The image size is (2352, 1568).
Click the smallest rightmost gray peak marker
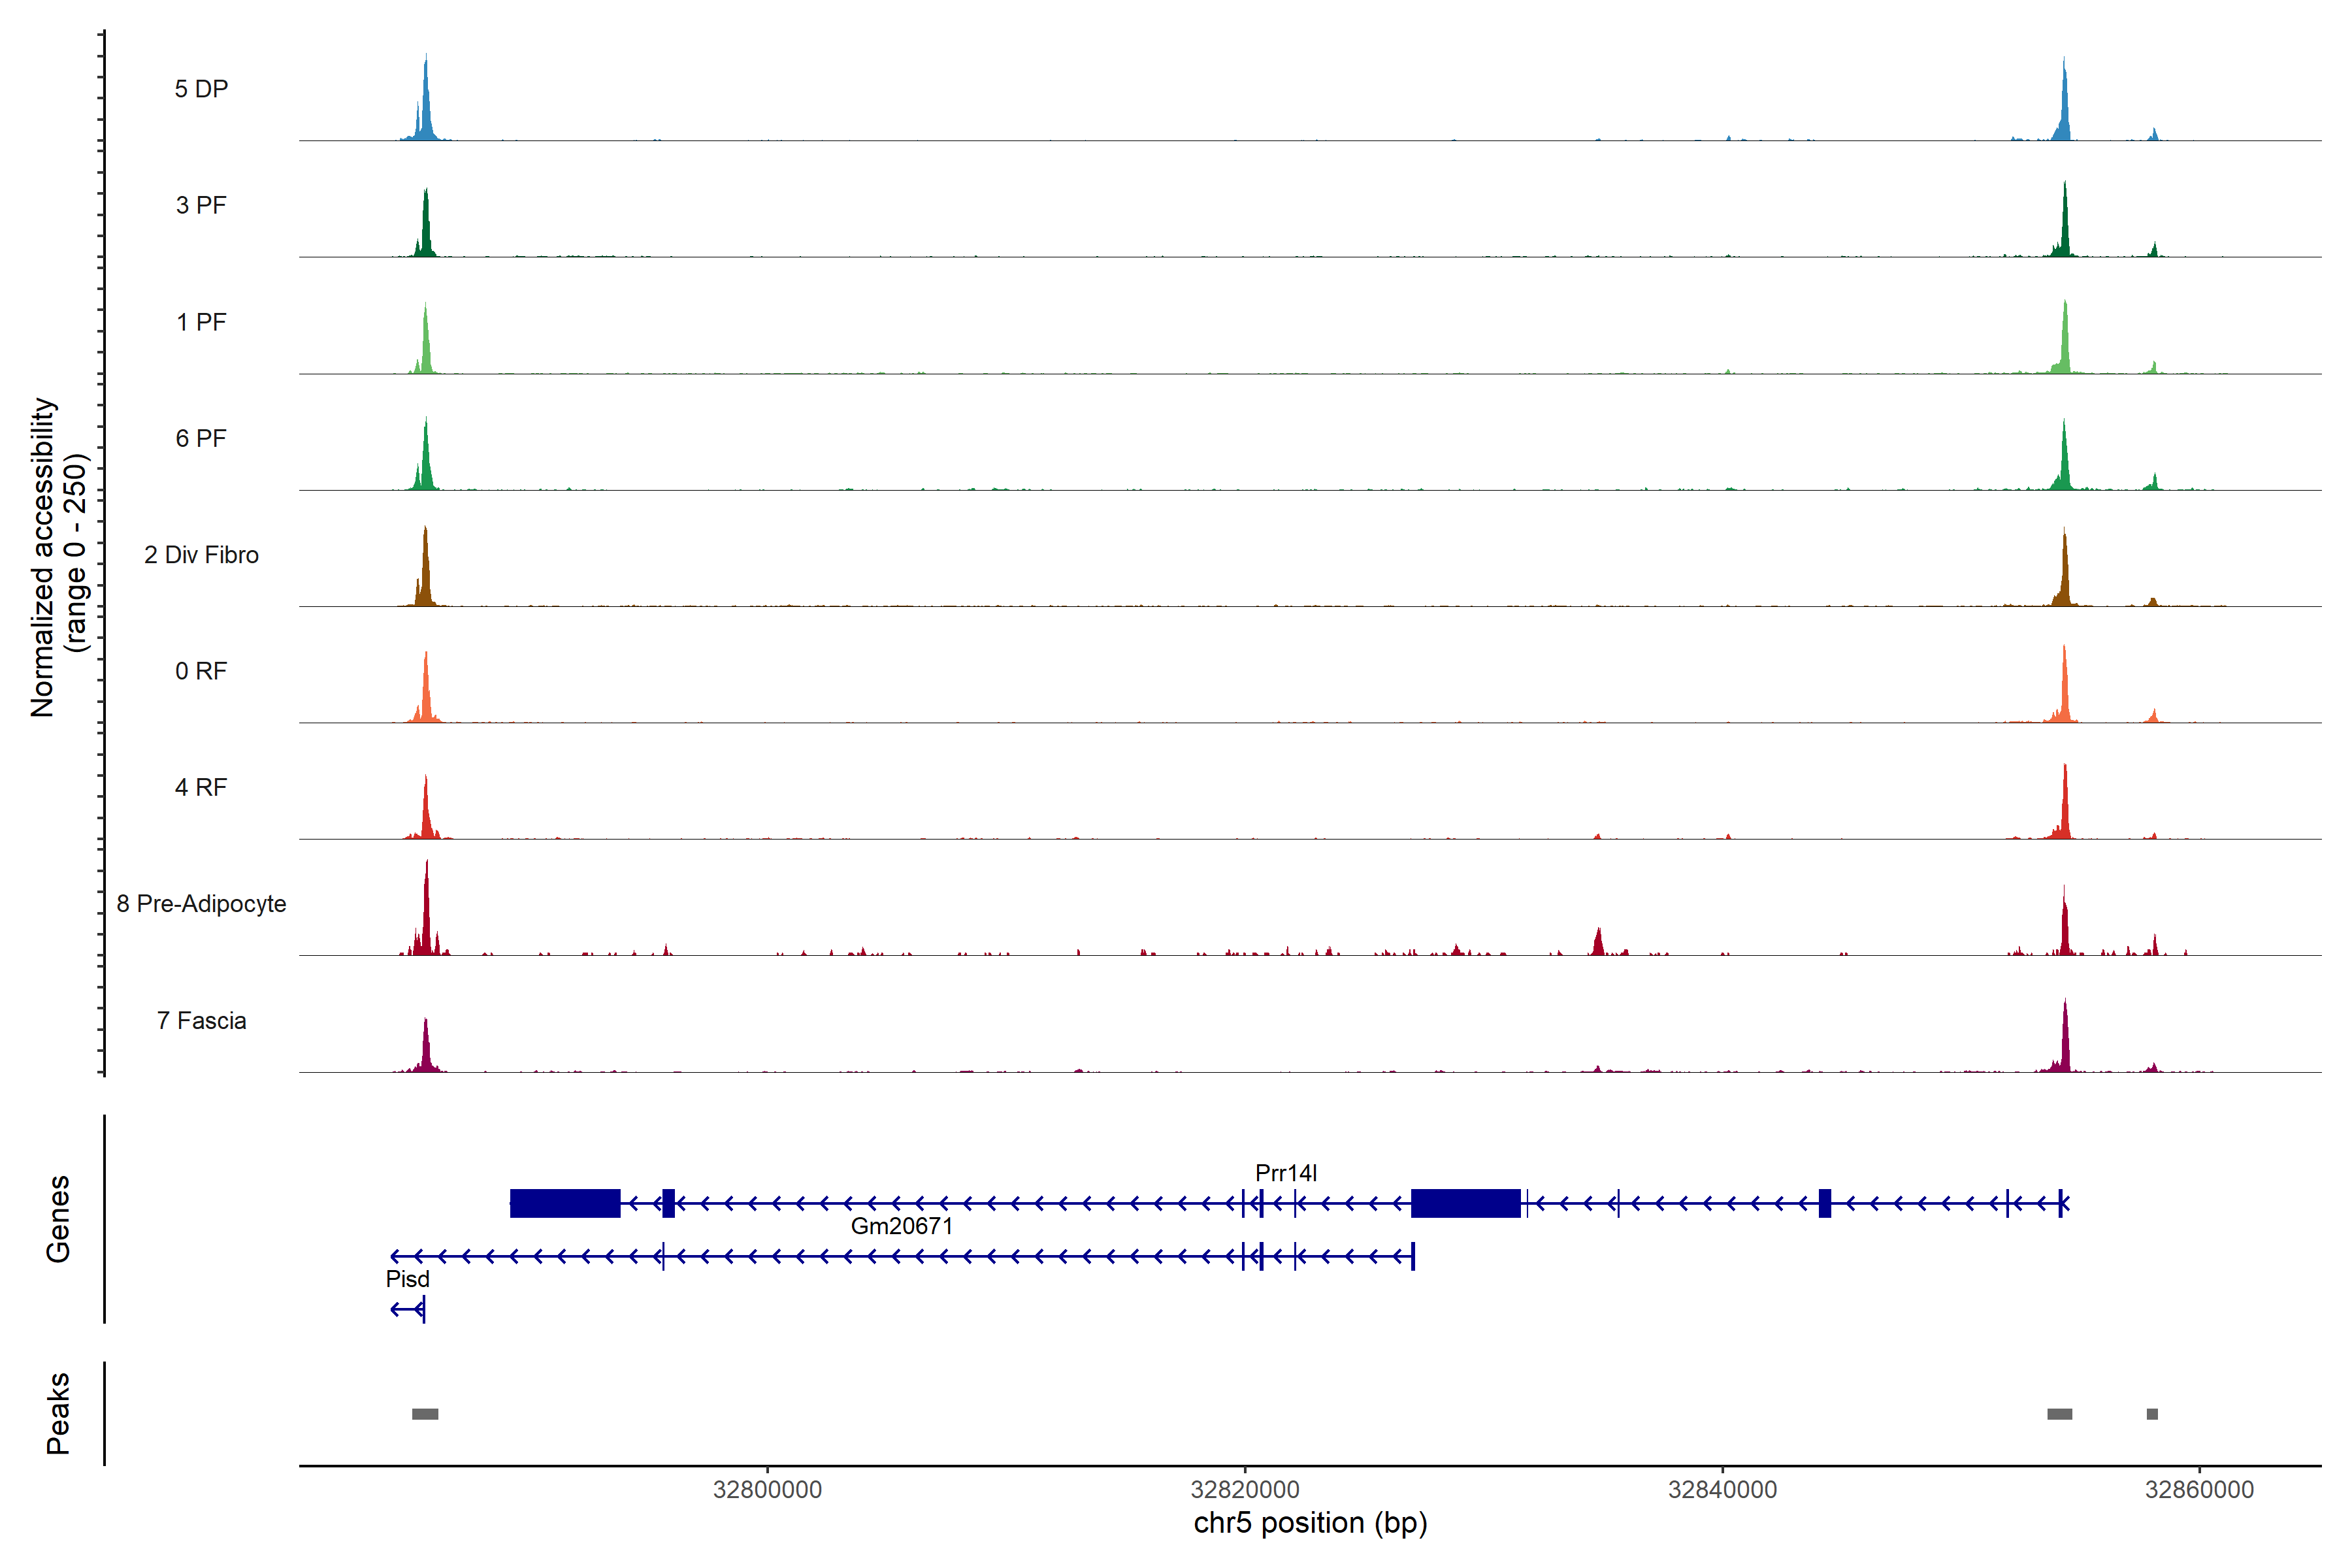click(x=2152, y=1414)
